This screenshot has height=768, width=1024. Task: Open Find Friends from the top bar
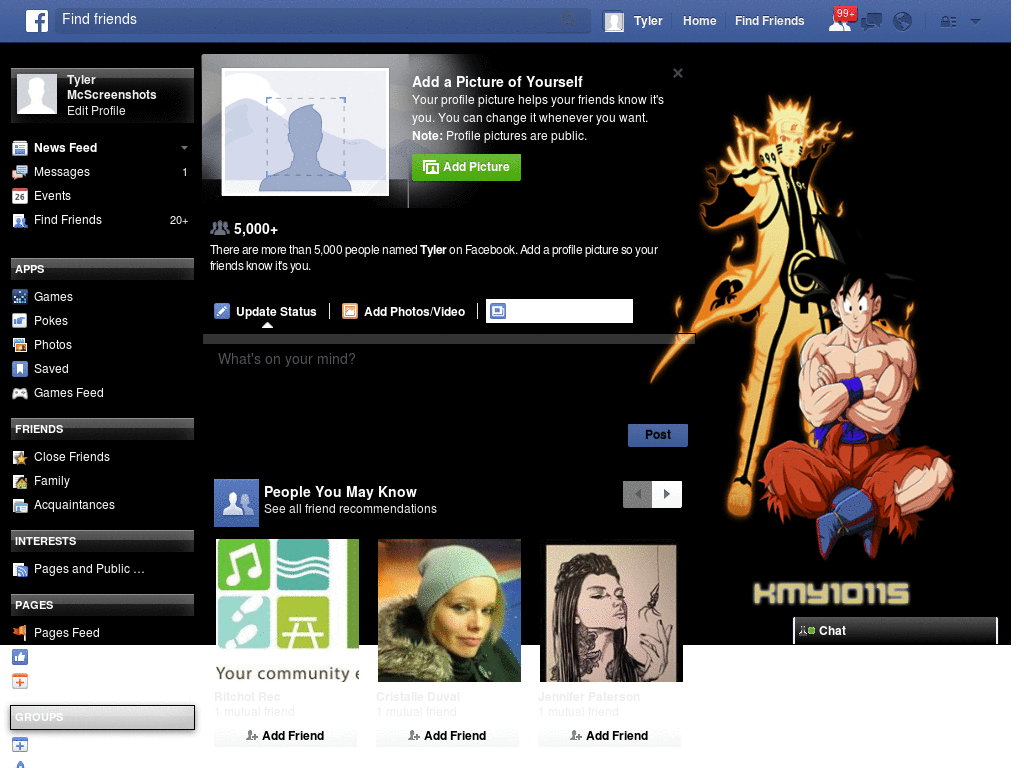point(769,20)
